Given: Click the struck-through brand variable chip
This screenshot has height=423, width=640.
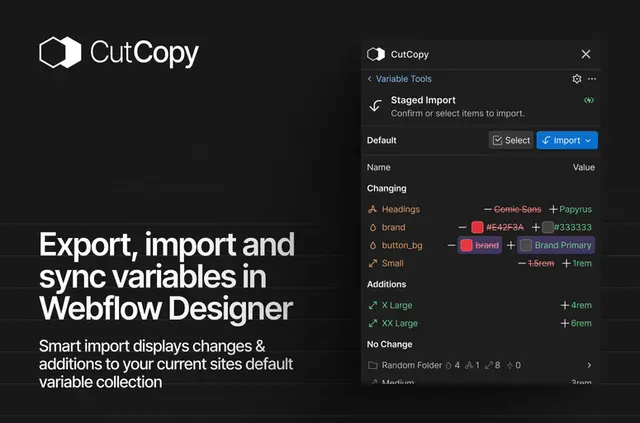Looking at the screenshot, I should (480, 245).
